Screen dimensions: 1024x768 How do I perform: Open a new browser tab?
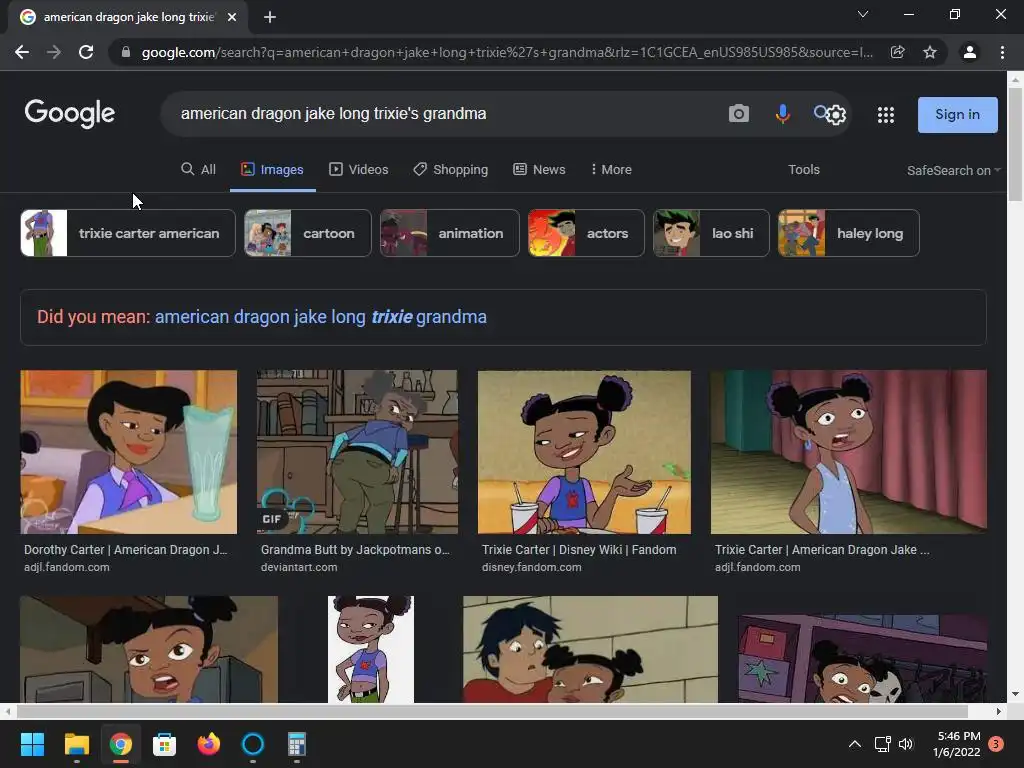click(x=270, y=17)
